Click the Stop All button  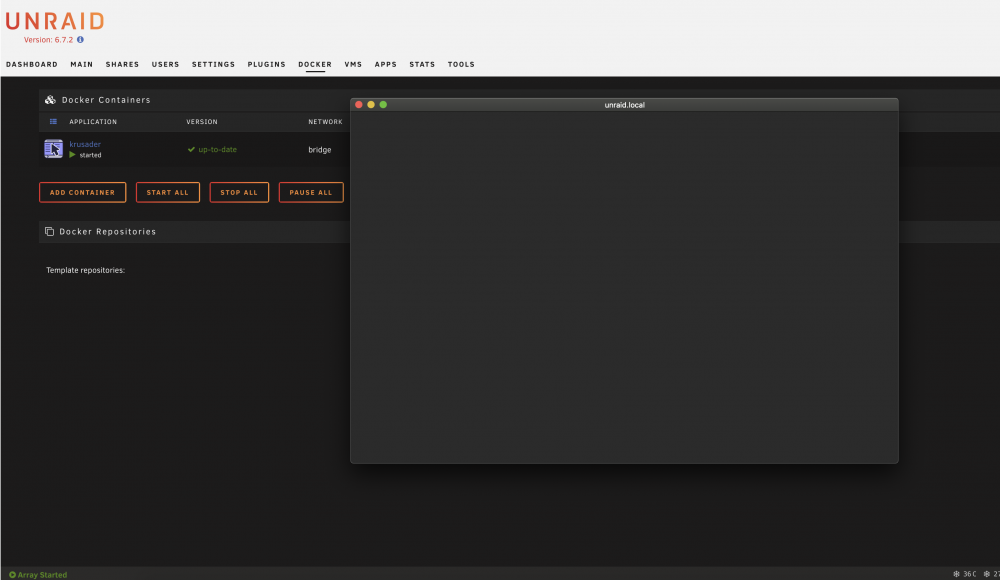[239, 193]
